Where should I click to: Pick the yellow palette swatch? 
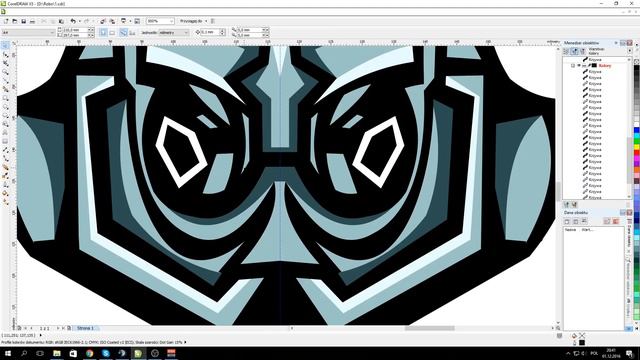coord(636,147)
